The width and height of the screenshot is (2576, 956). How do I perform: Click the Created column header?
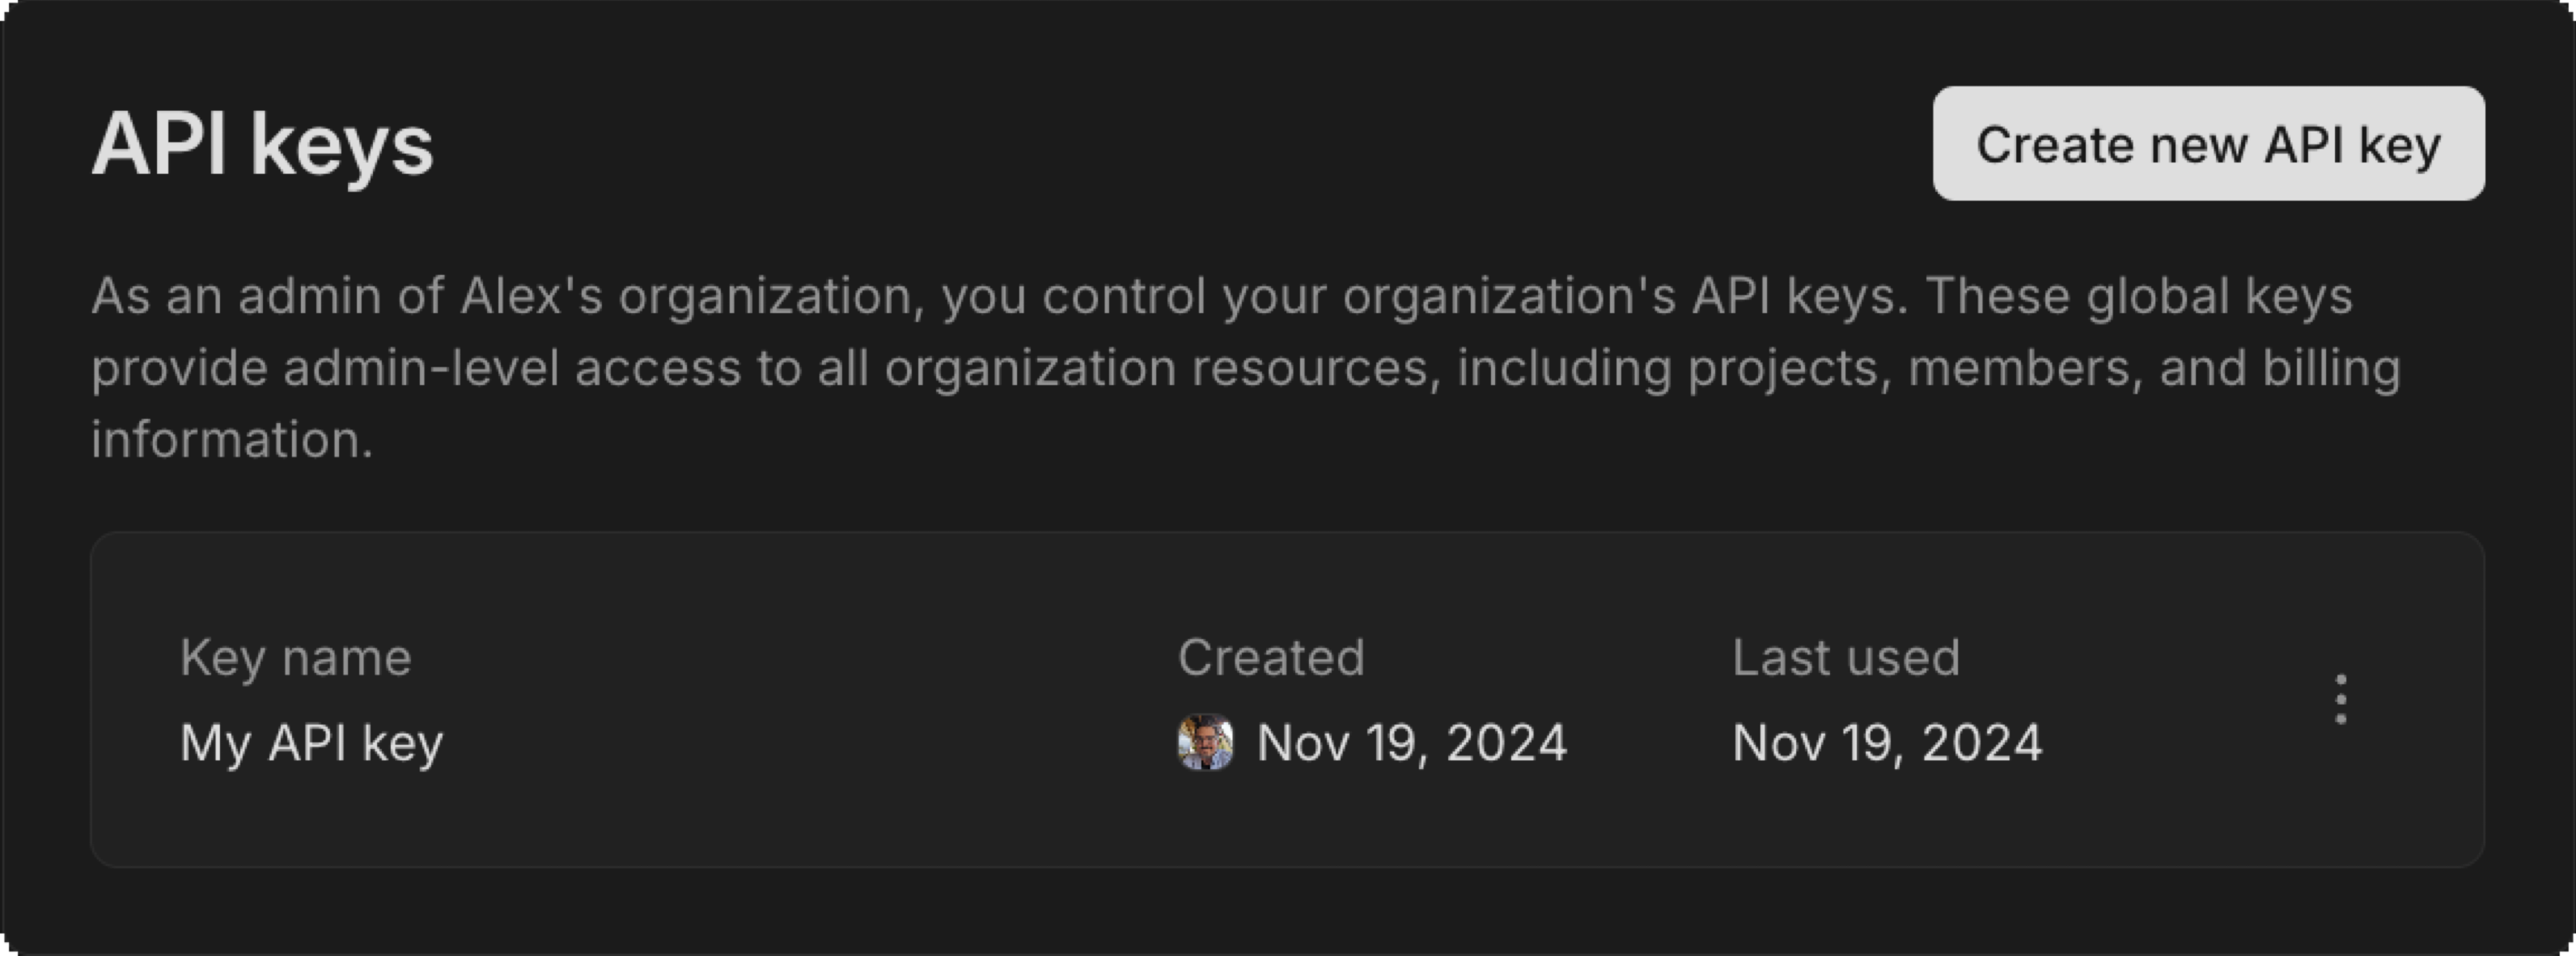(1270, 658)
